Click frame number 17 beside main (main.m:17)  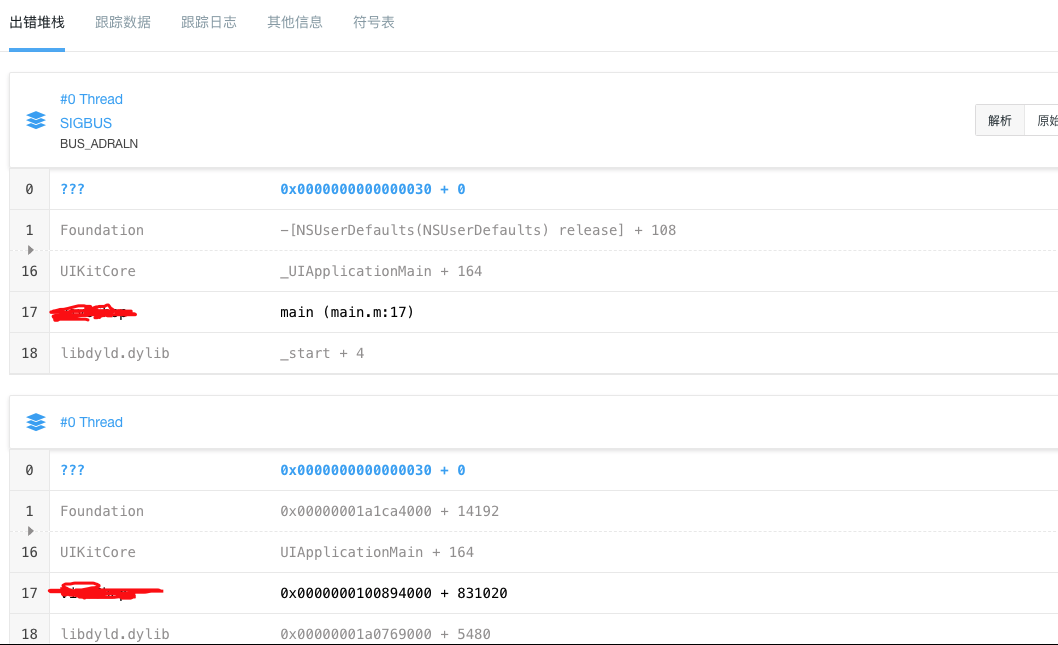coord(29,312)
